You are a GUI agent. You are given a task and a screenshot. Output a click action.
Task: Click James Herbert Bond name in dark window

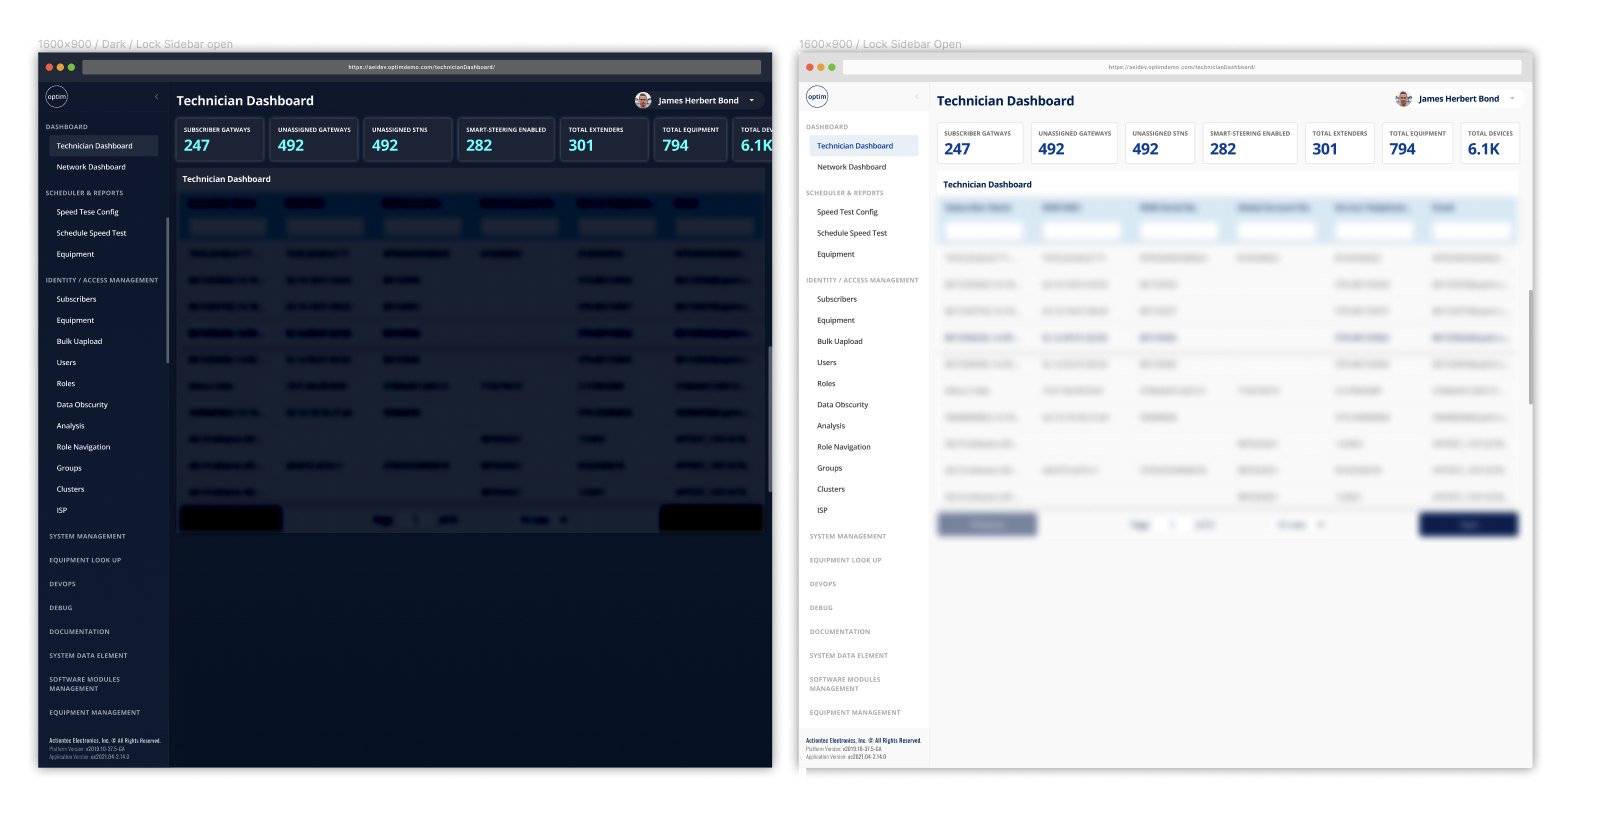[x=698, y=100]
